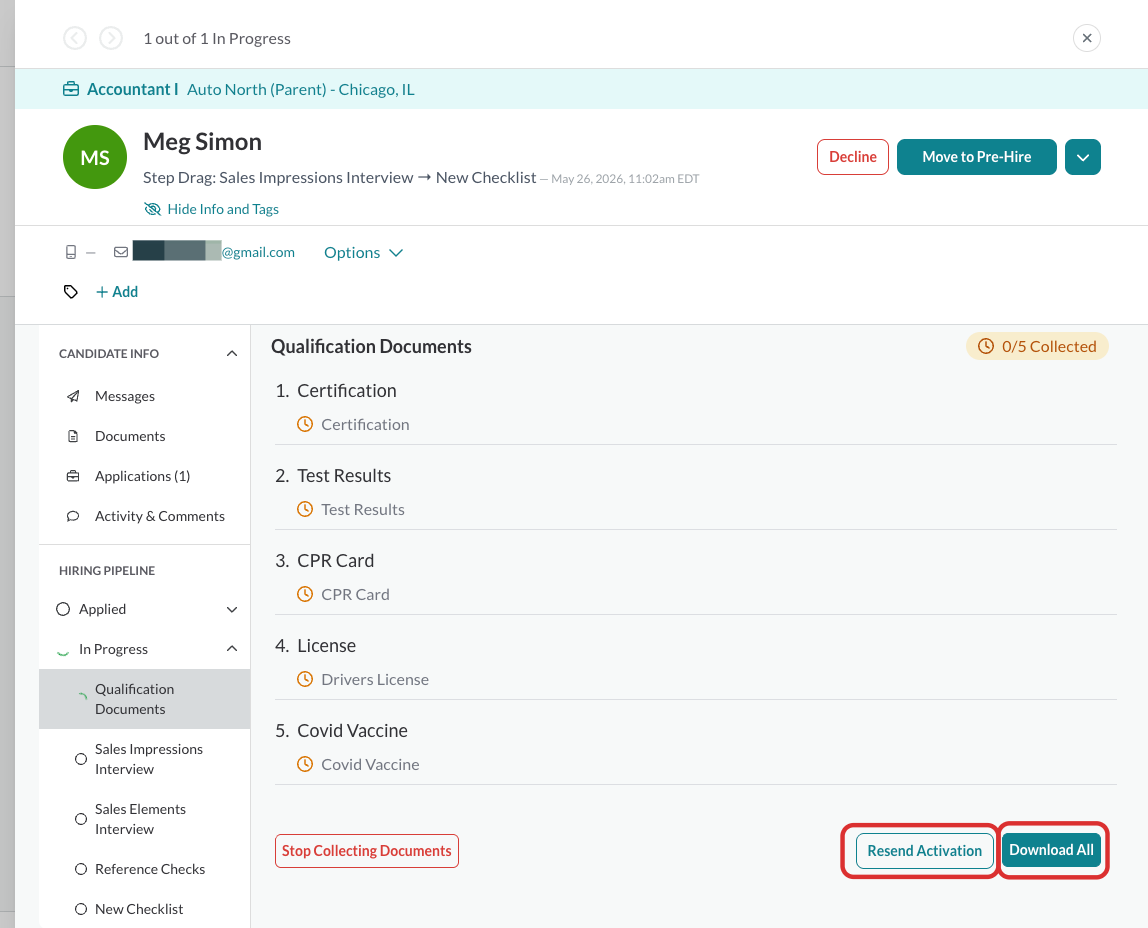
Task: Click the phone icon
Action: [71, 252]
